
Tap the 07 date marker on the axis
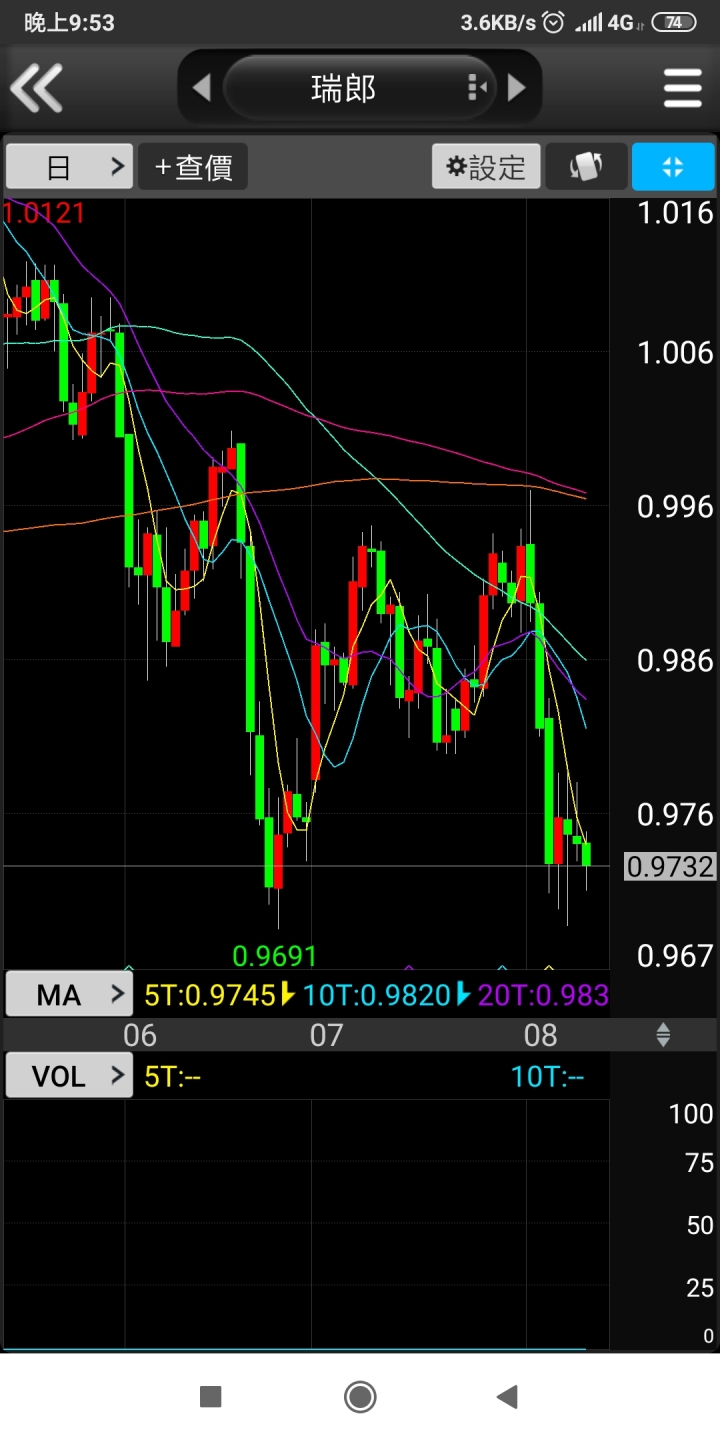(326, 1035)
